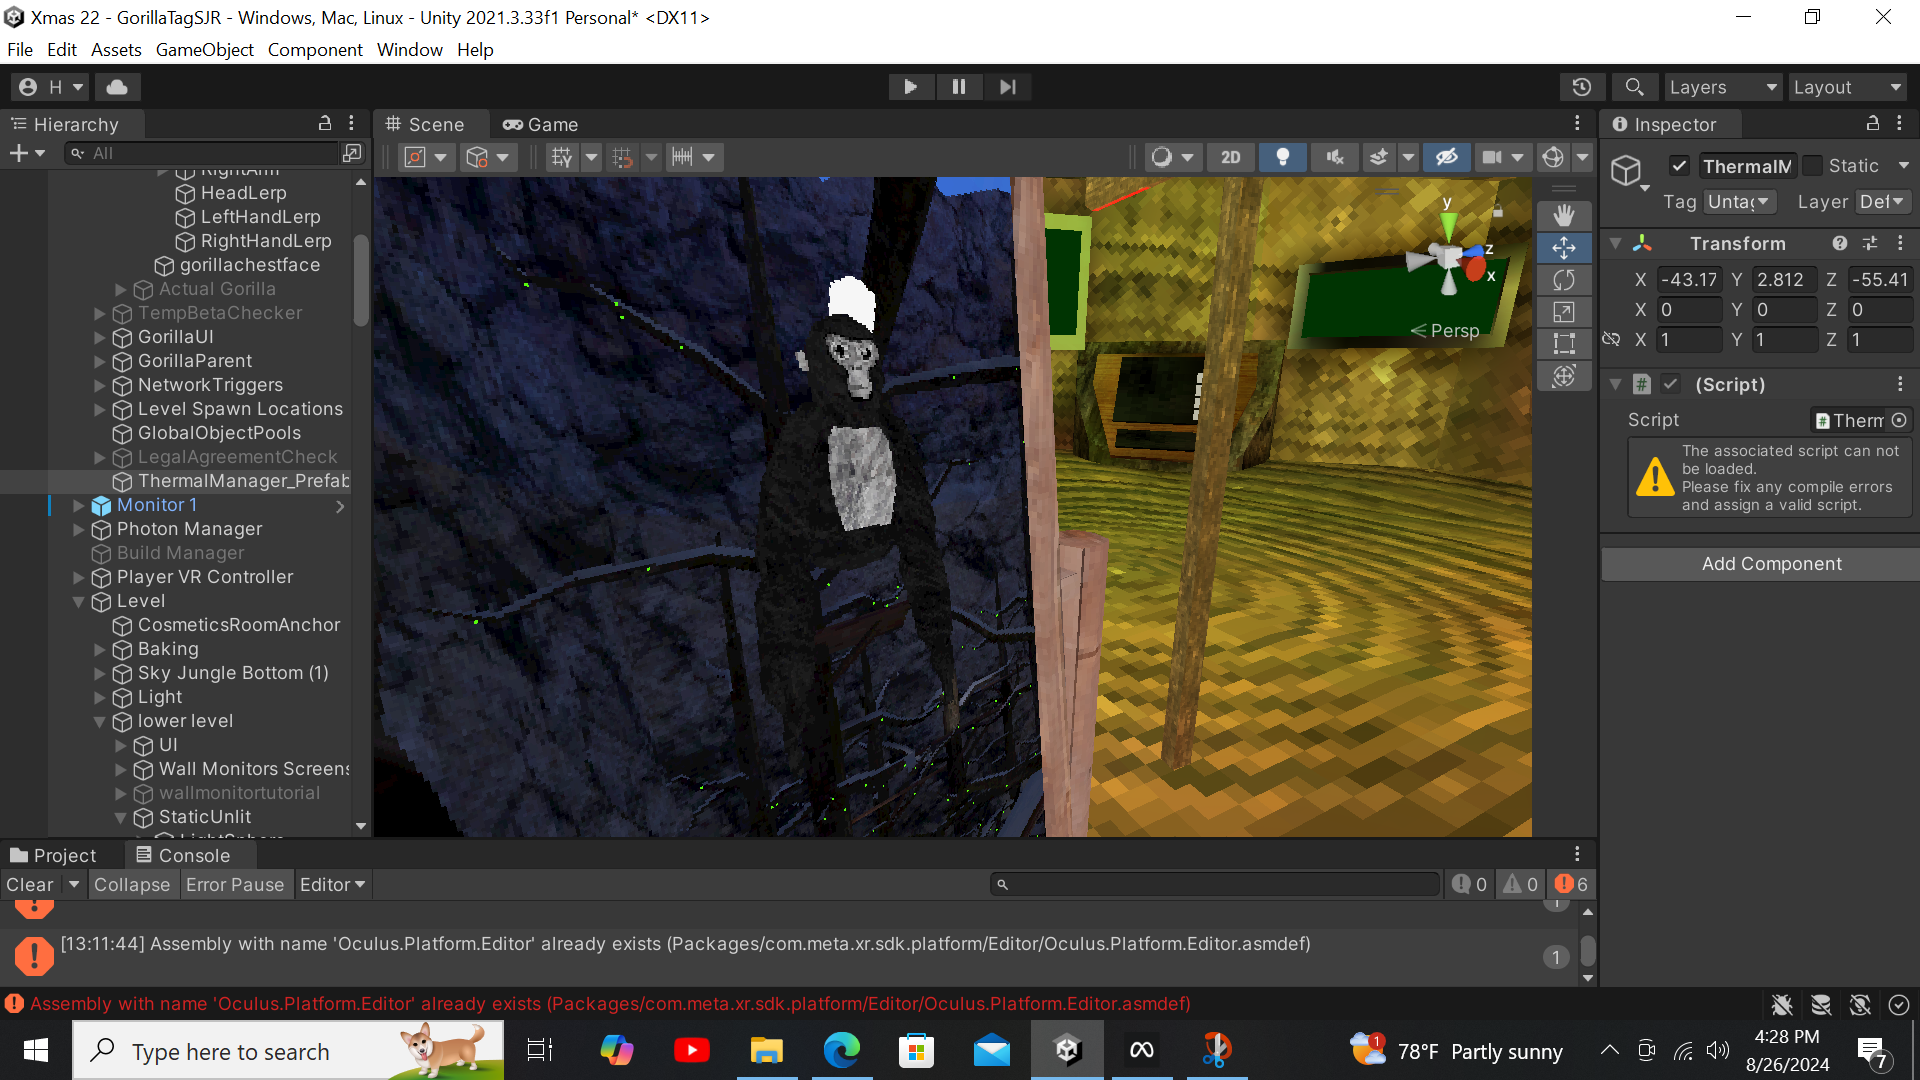Open the Layers dropdown
Viewport: 1920px width, 1080px height.
pos(1722,87)
